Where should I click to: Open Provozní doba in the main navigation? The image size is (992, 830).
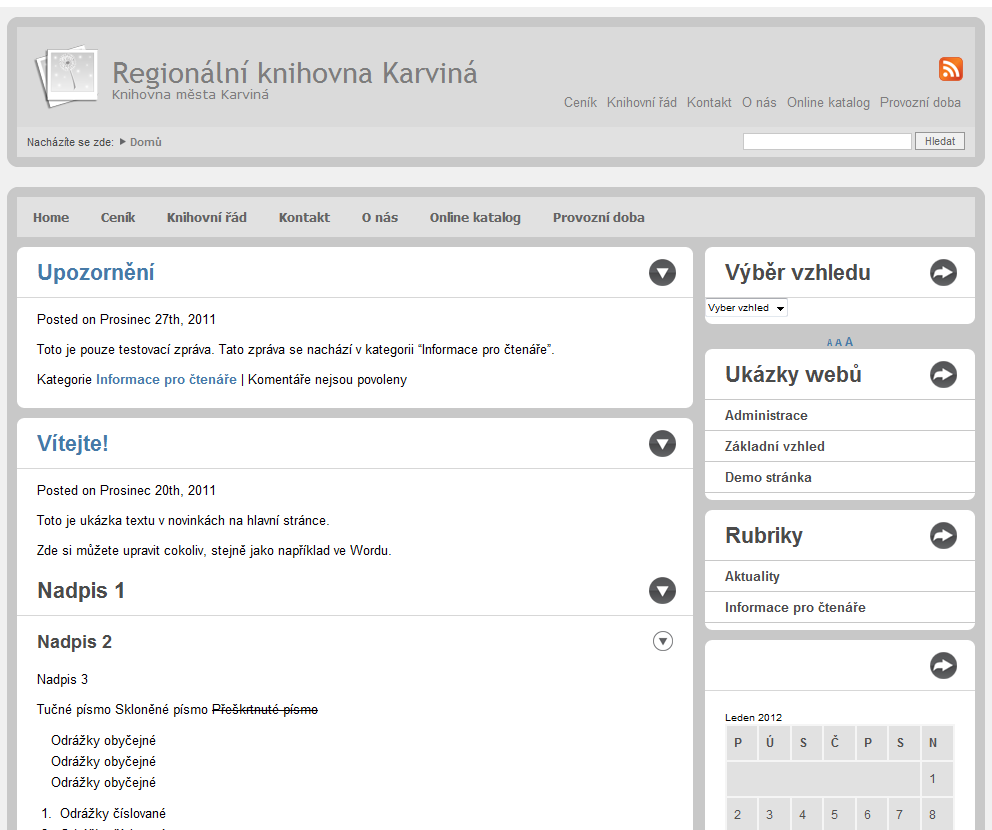click(598, 218)
